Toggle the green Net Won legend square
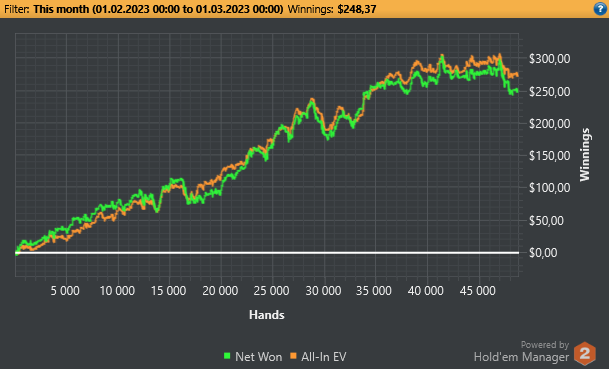 pyautogui.click(x=227, y=356)
